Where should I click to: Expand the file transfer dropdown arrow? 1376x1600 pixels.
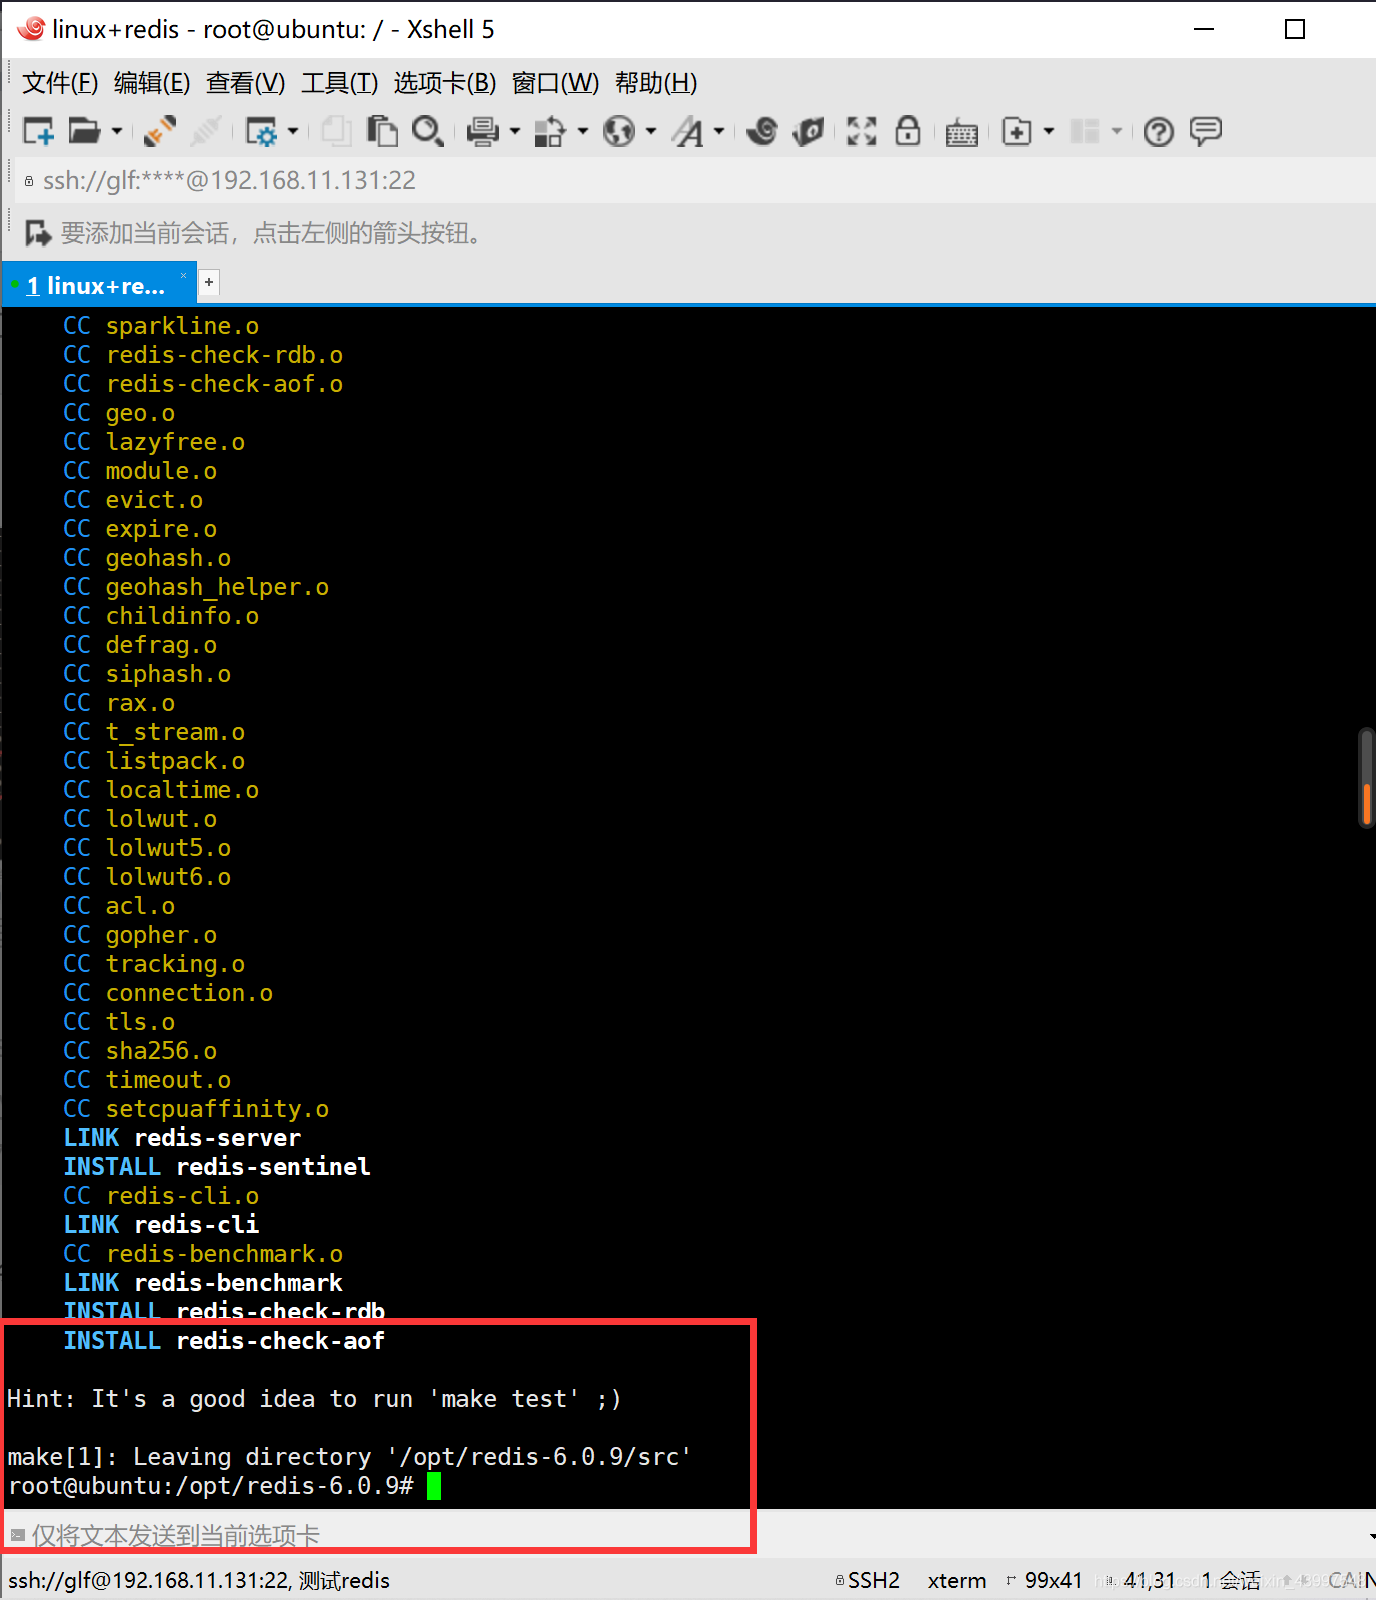point(583,131)
